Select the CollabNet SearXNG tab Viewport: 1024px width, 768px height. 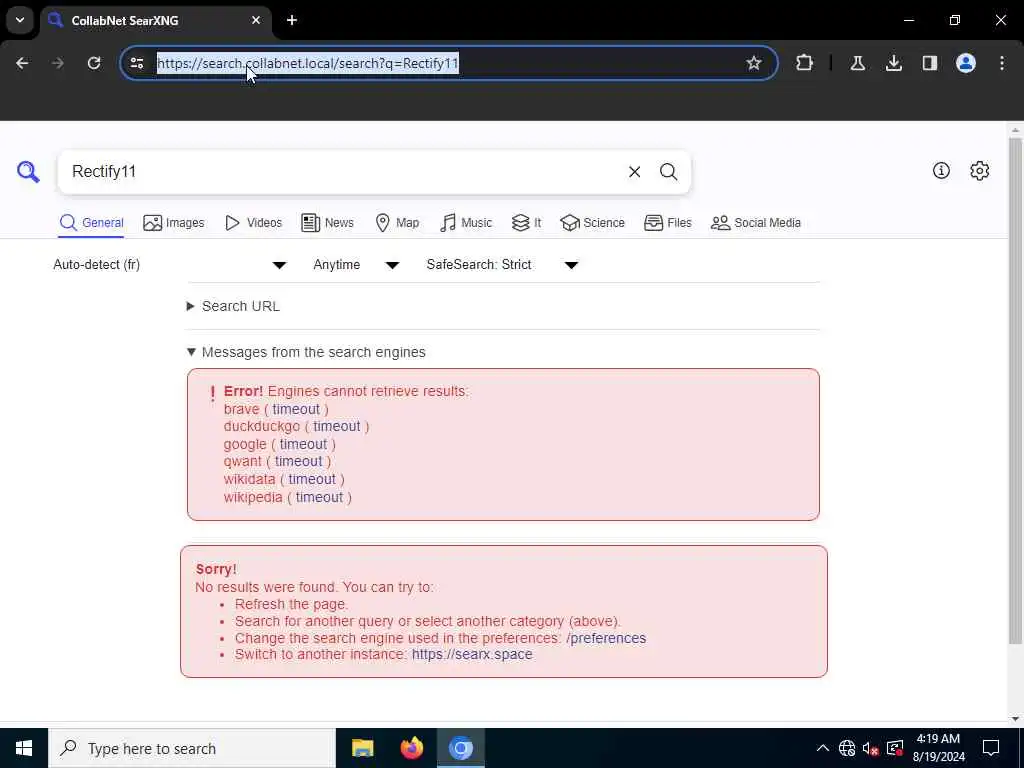click(x=155, y=20)
